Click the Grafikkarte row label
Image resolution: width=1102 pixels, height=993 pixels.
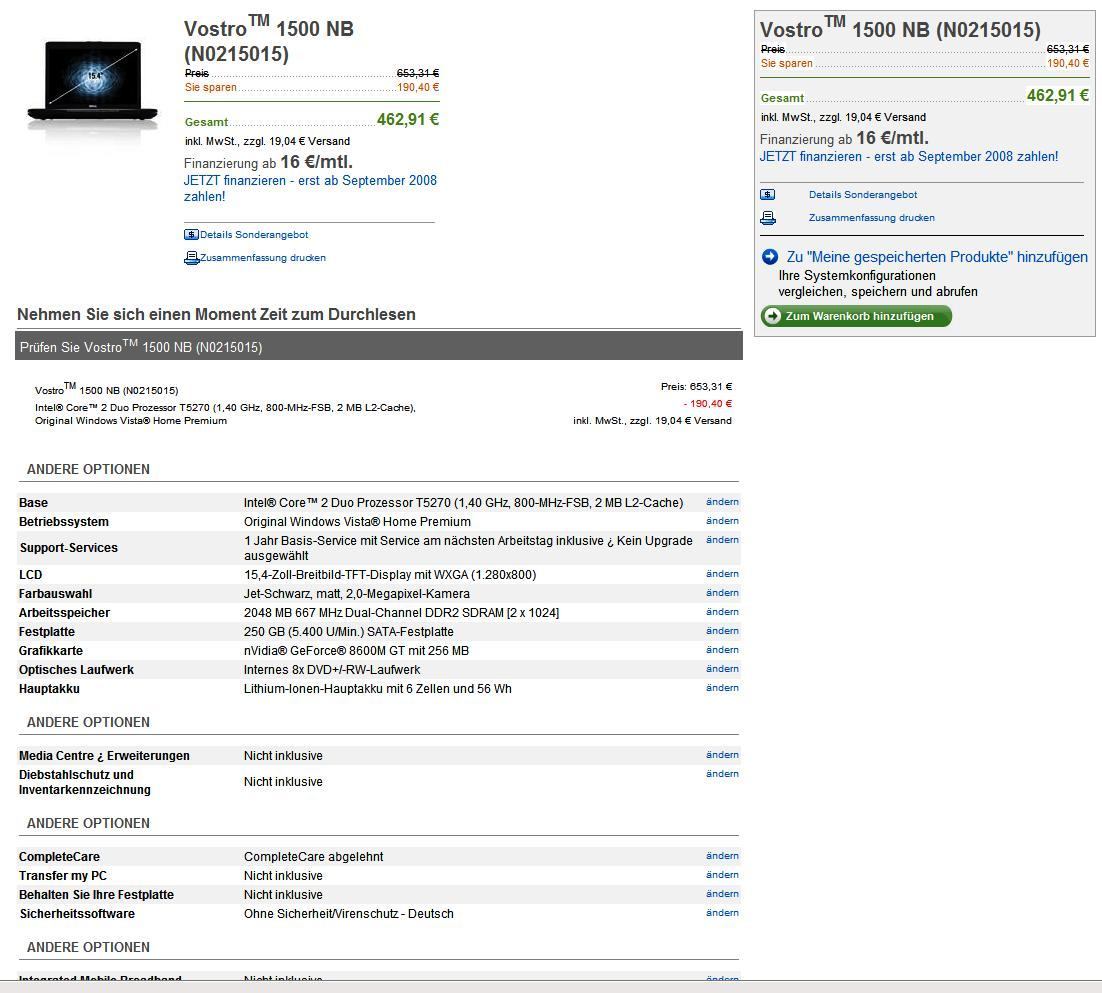(x=51, y=651)
